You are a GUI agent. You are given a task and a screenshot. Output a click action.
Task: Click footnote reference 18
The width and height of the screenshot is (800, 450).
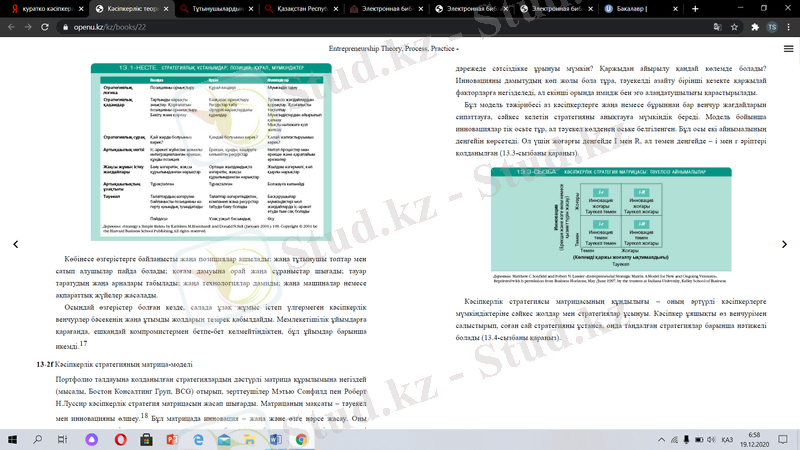tap(144, 415)
